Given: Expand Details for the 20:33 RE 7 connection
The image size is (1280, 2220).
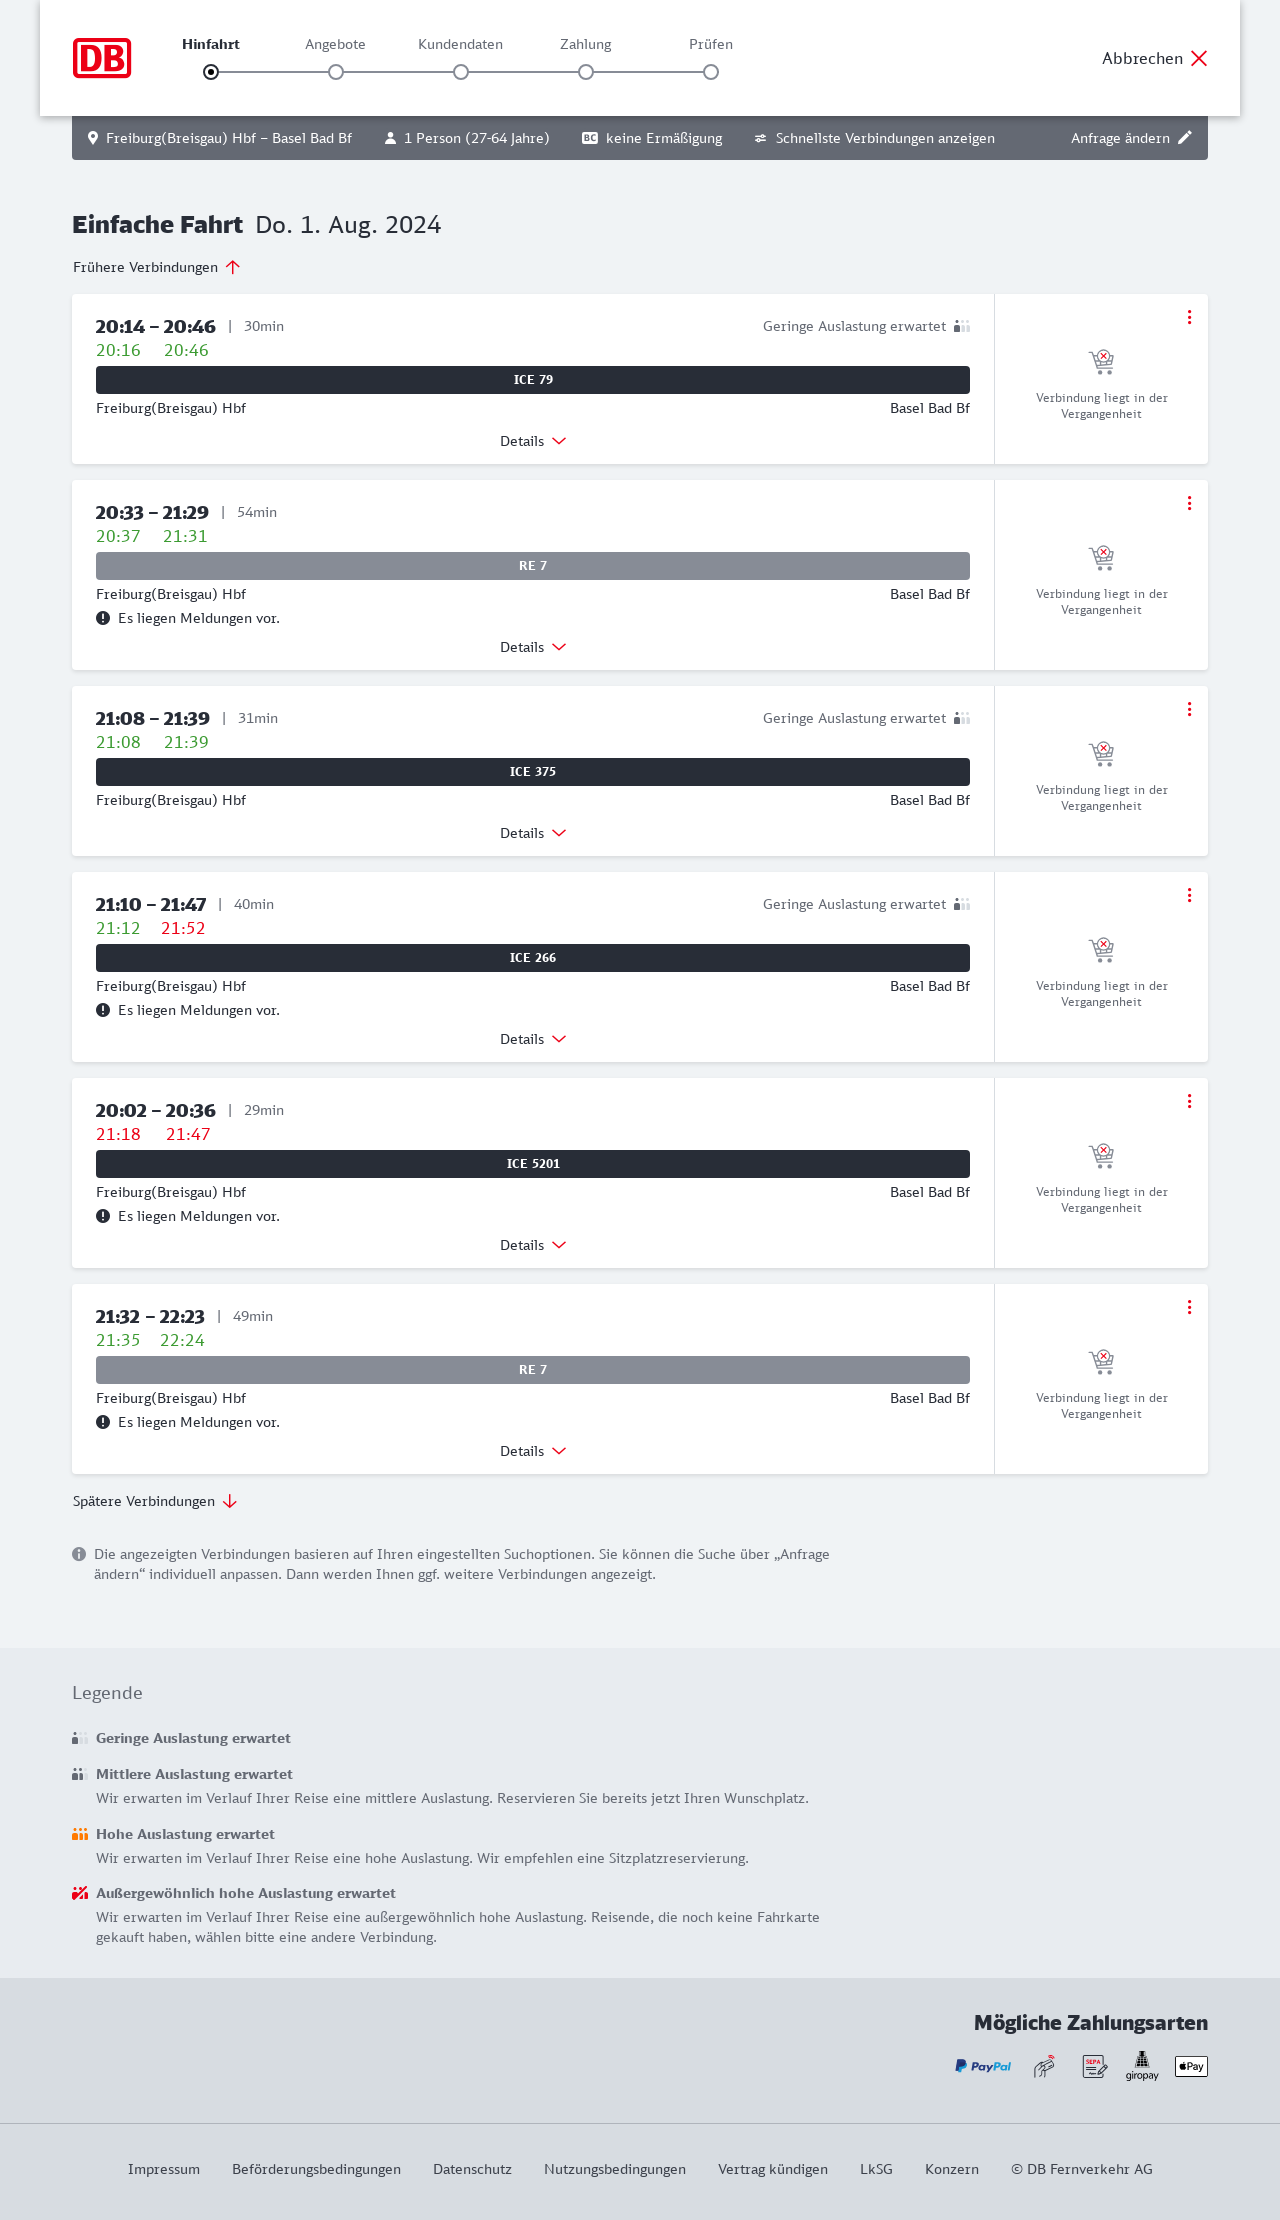Looking at the screenshot, I should 533,647.
